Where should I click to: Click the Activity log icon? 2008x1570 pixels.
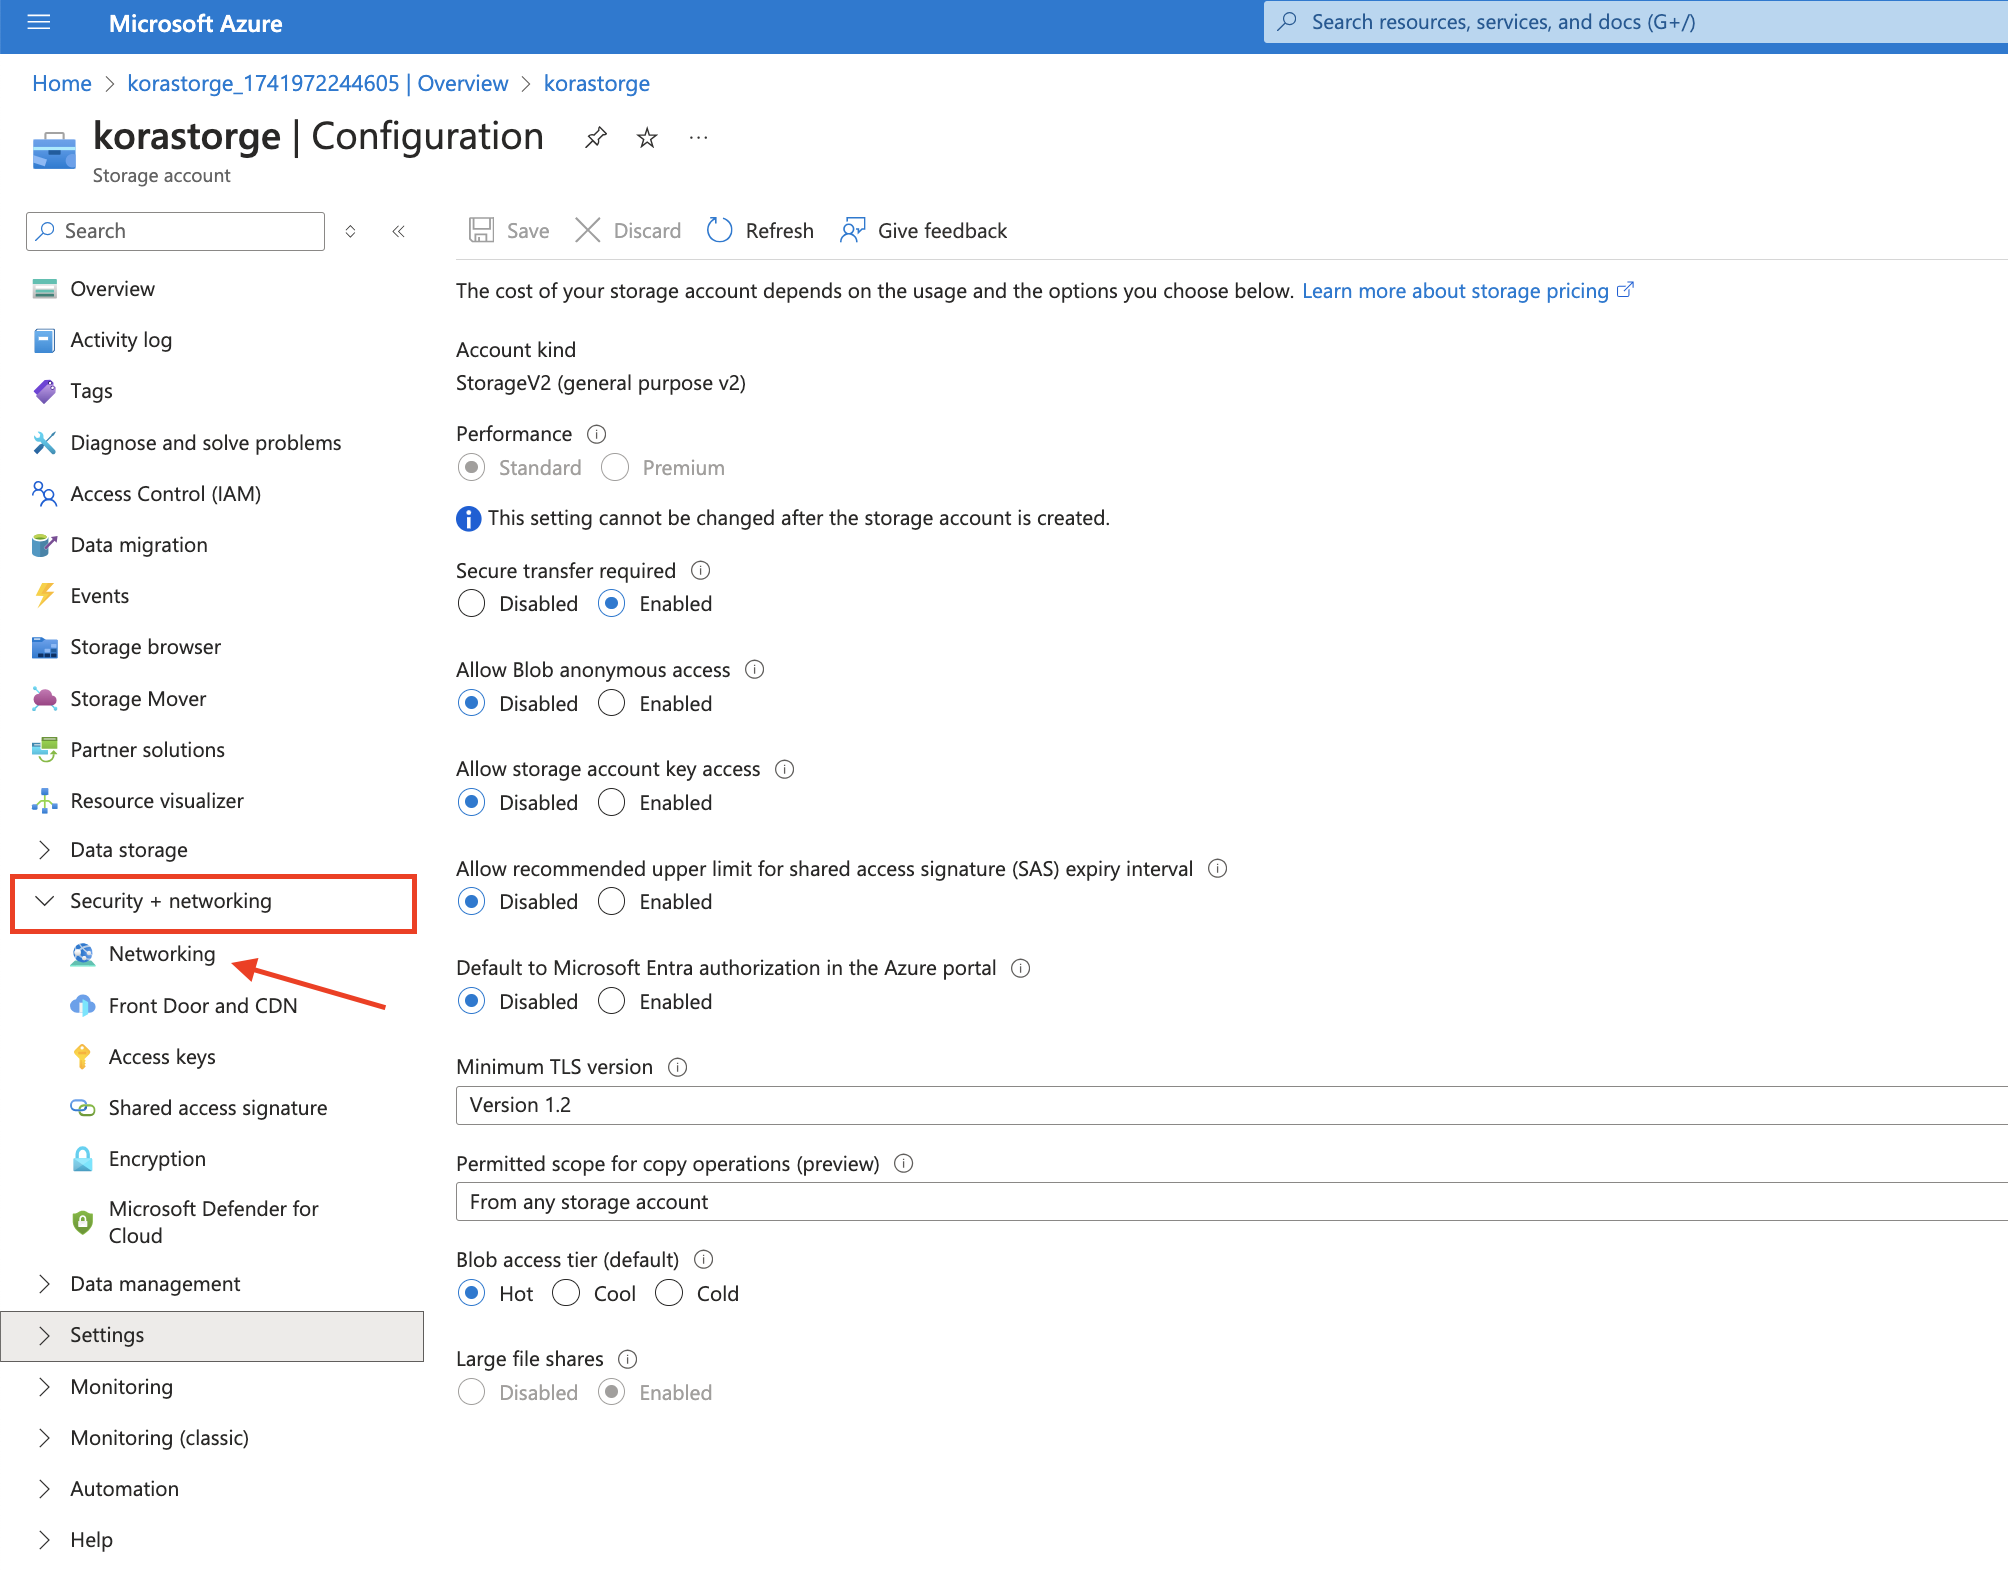tap(44, 340)
